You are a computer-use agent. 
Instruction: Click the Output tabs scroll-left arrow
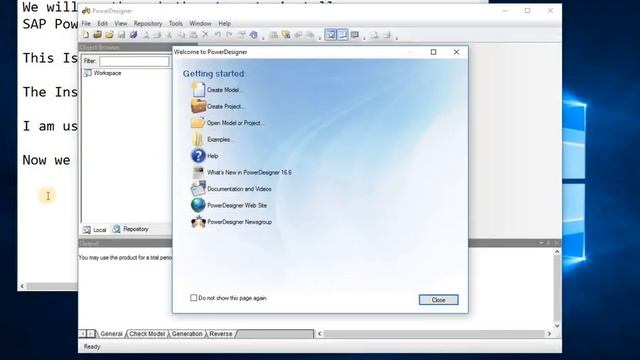(x=83, y=334)
